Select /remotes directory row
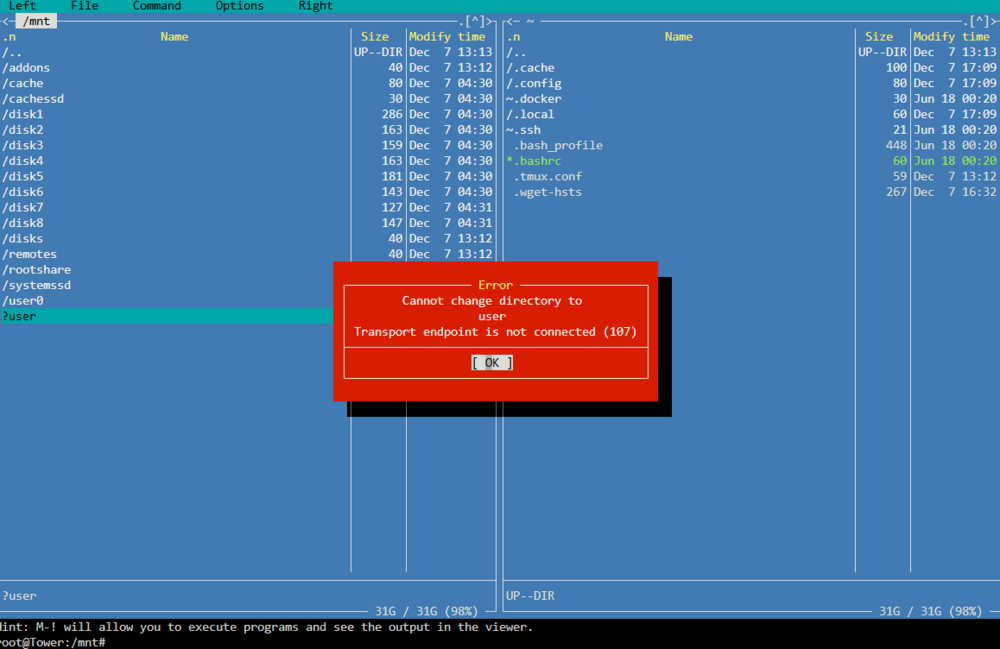Viewport: 1000px width, 649px height. pos(247,254)
